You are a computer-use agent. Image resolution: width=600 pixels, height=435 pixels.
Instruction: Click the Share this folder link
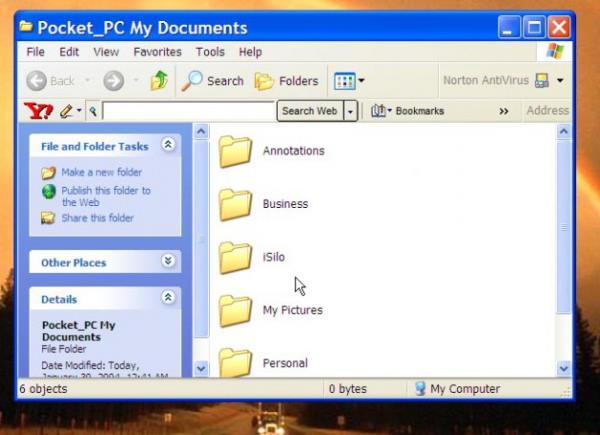[97, 218]
